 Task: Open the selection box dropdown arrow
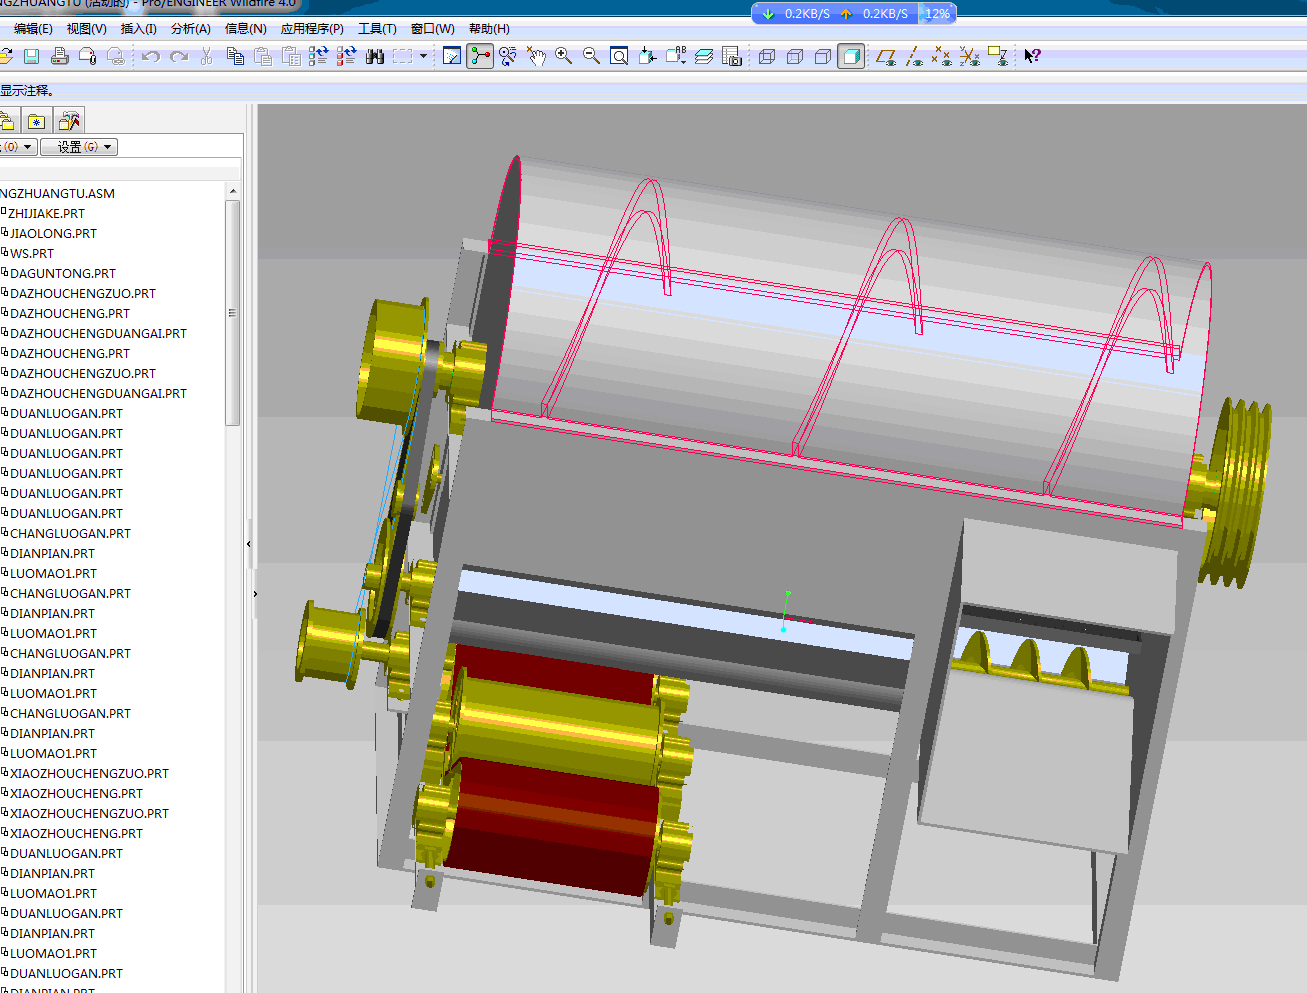(x=423, y=56)
